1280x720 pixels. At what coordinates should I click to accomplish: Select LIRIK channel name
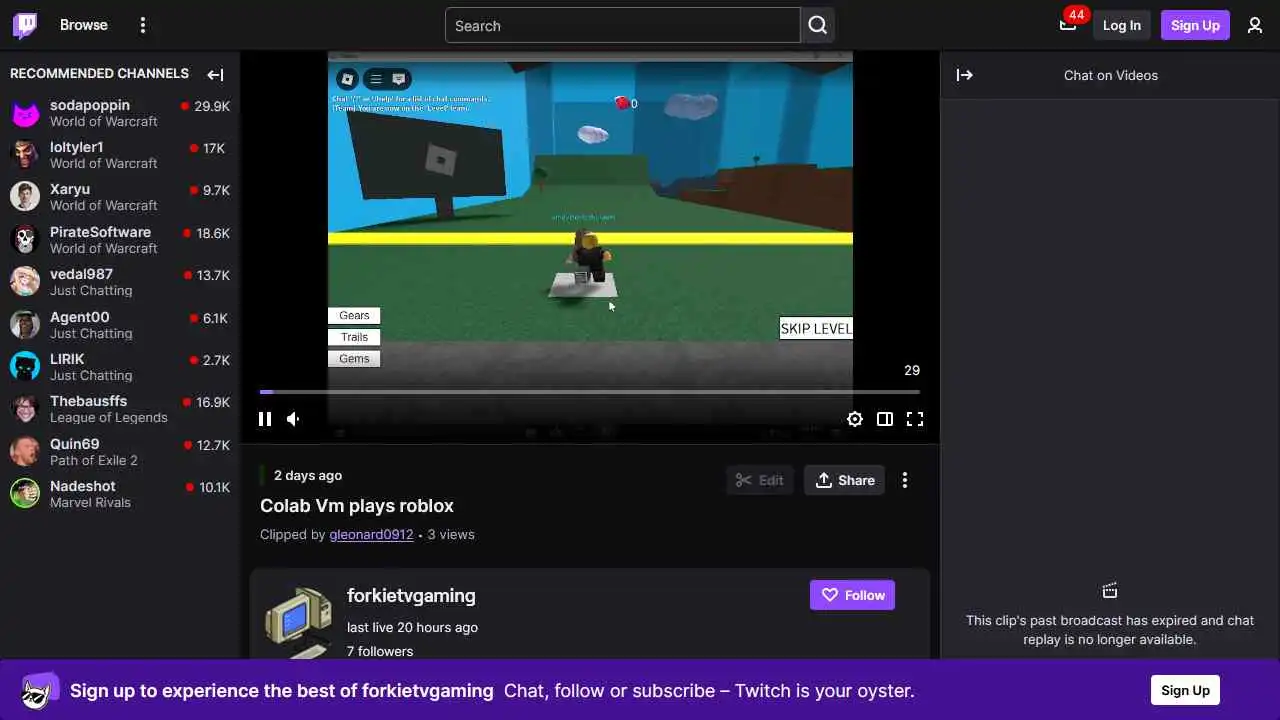tap(67, 359)
